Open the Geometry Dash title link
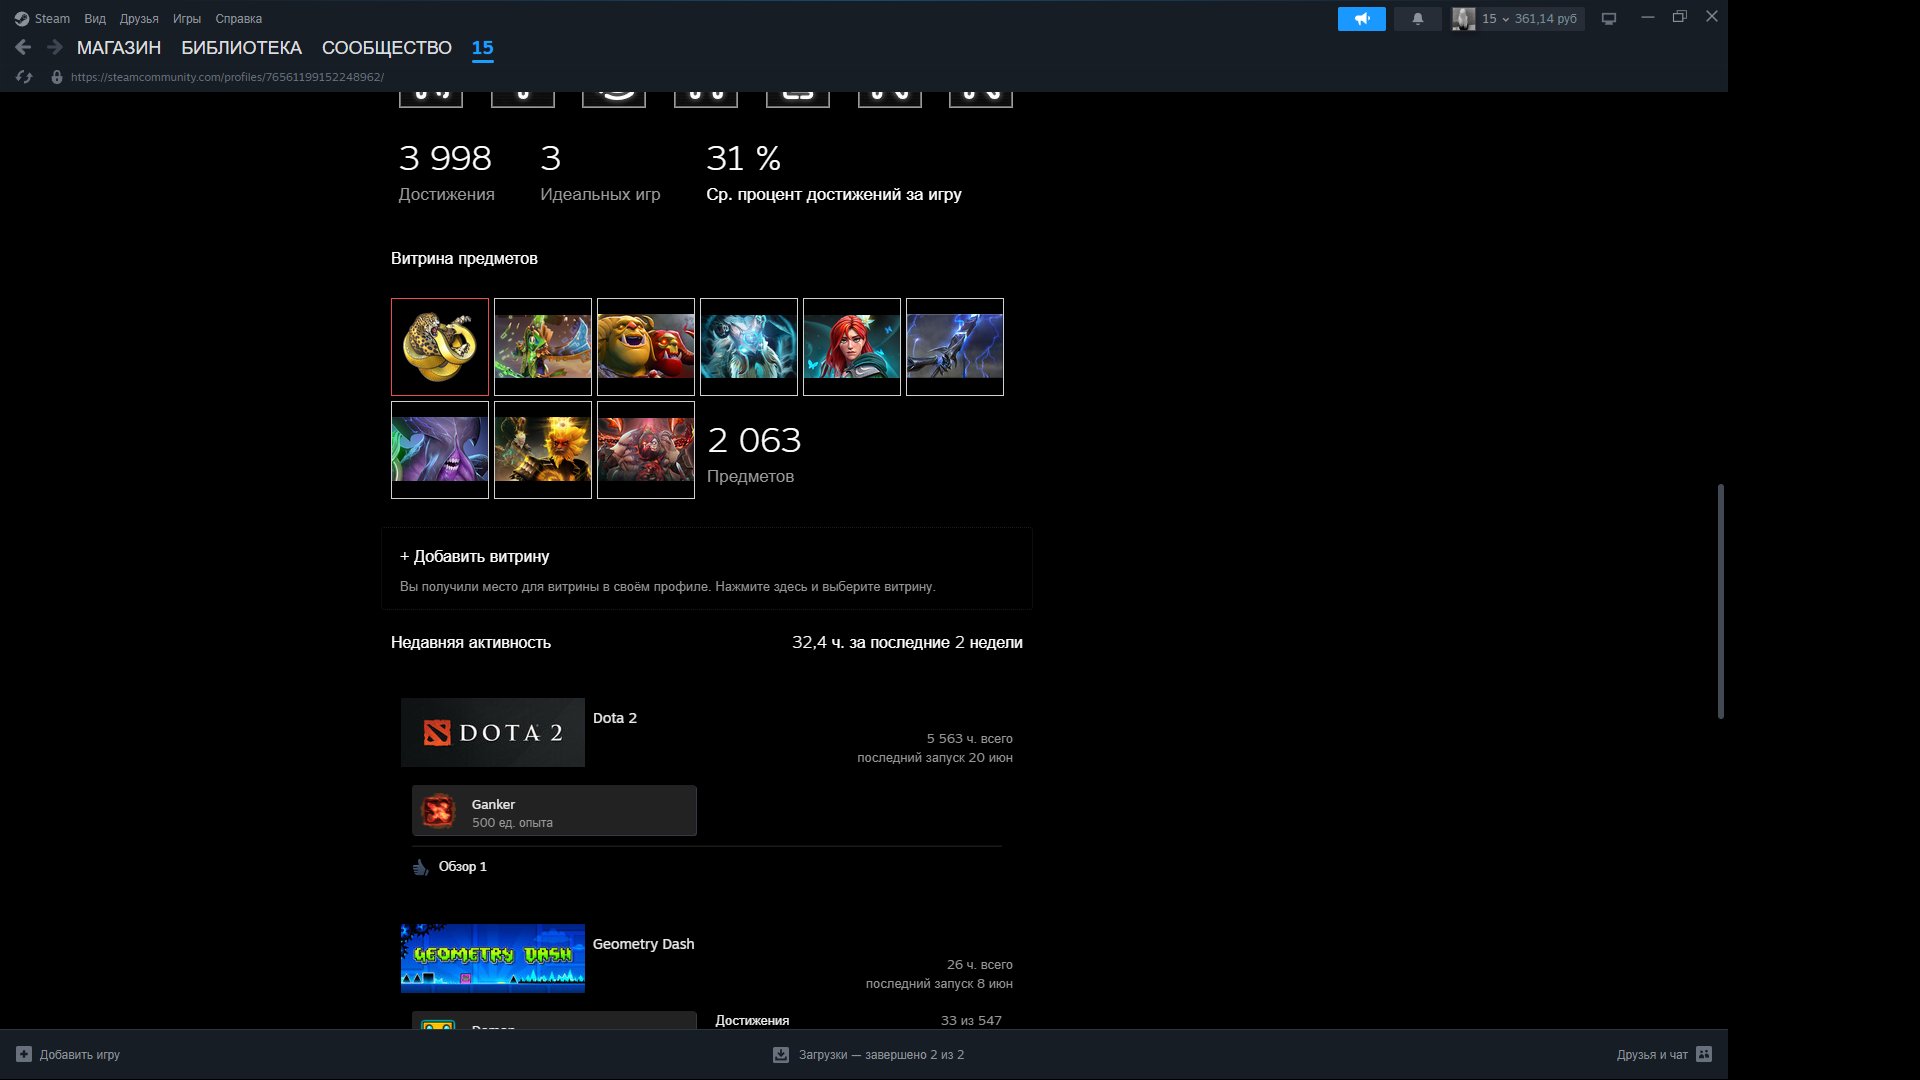 (643, 944)
